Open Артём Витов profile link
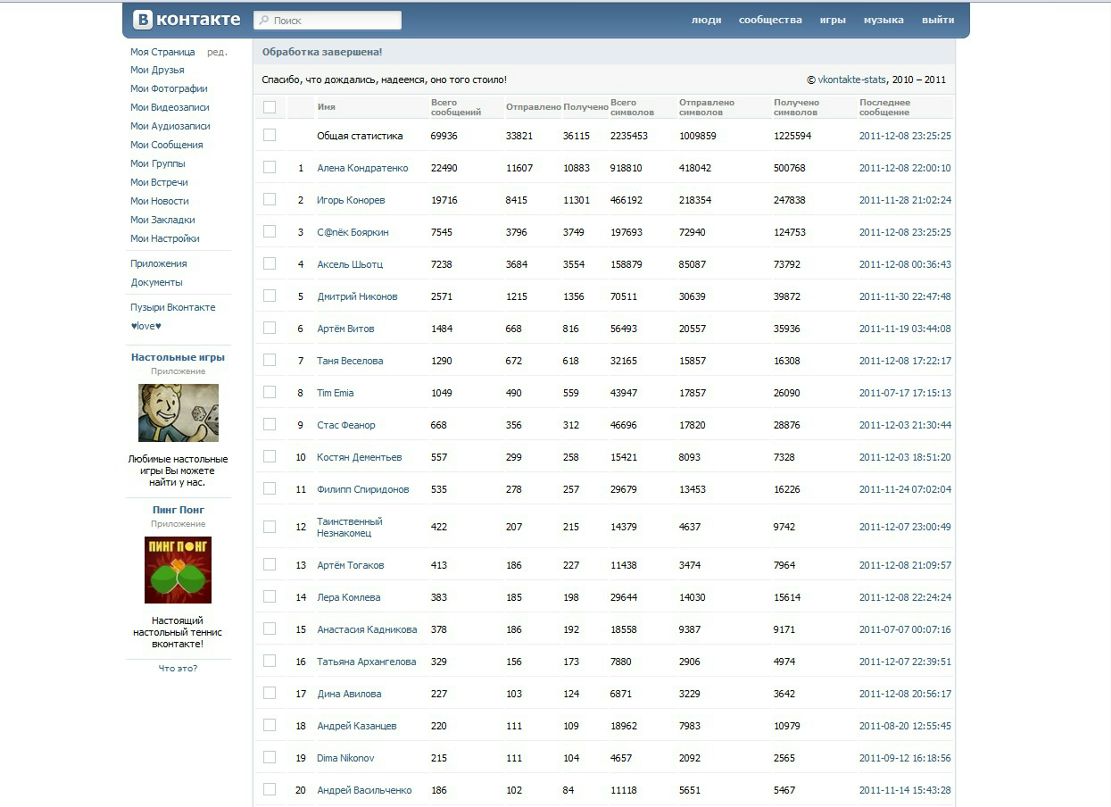This screenshot has width=1111, height=807. (x=345, y=329)
